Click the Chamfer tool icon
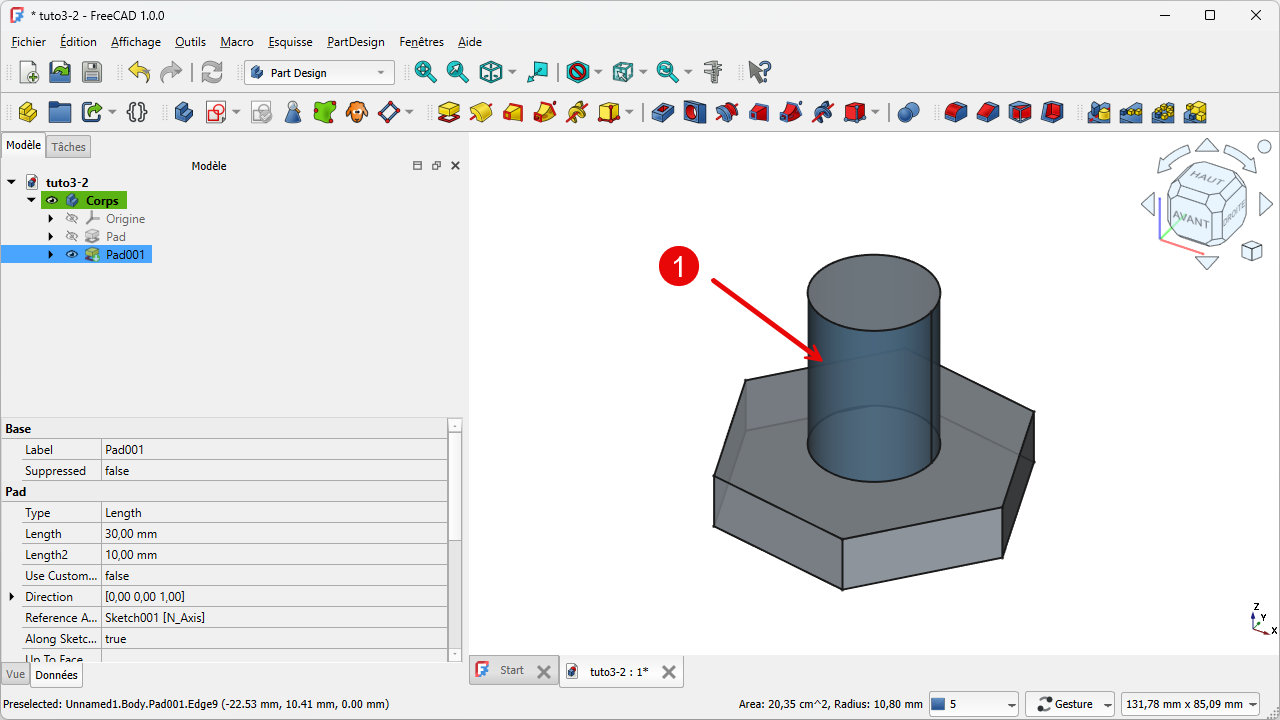The image size is (1280, 720). coord(988,112)
